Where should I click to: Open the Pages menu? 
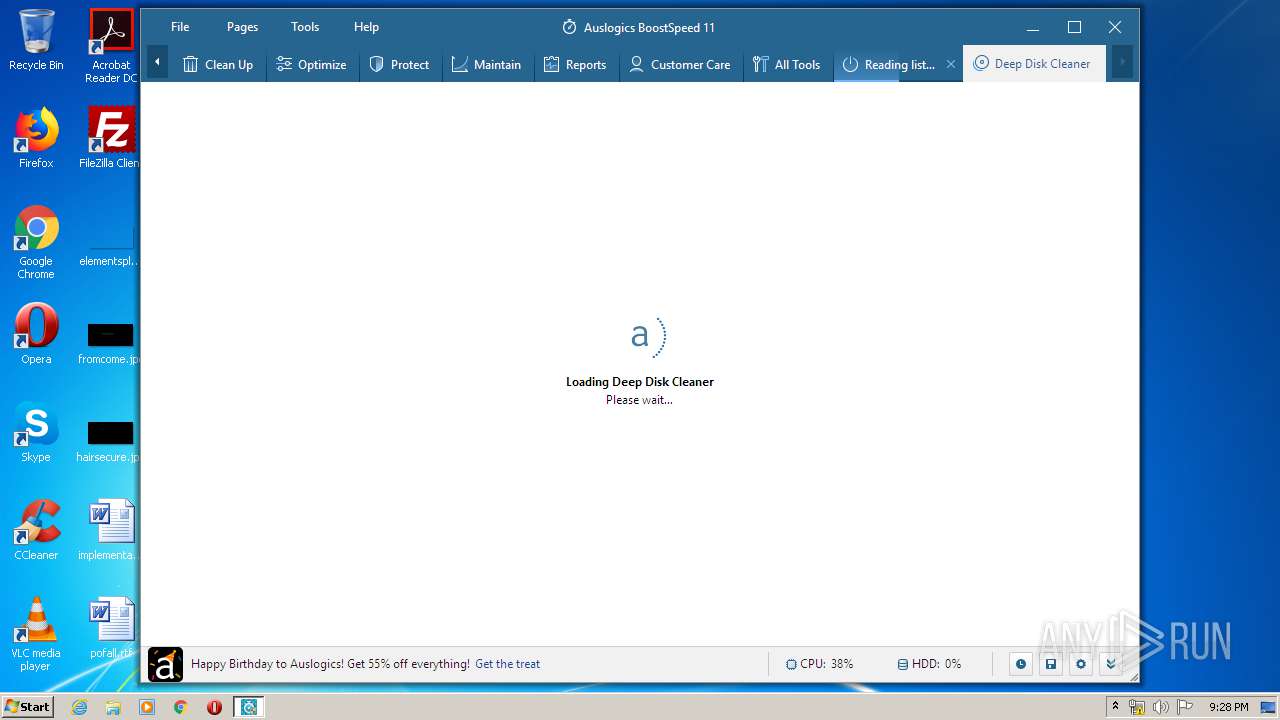pyautogui.click(x=242, y=27)
